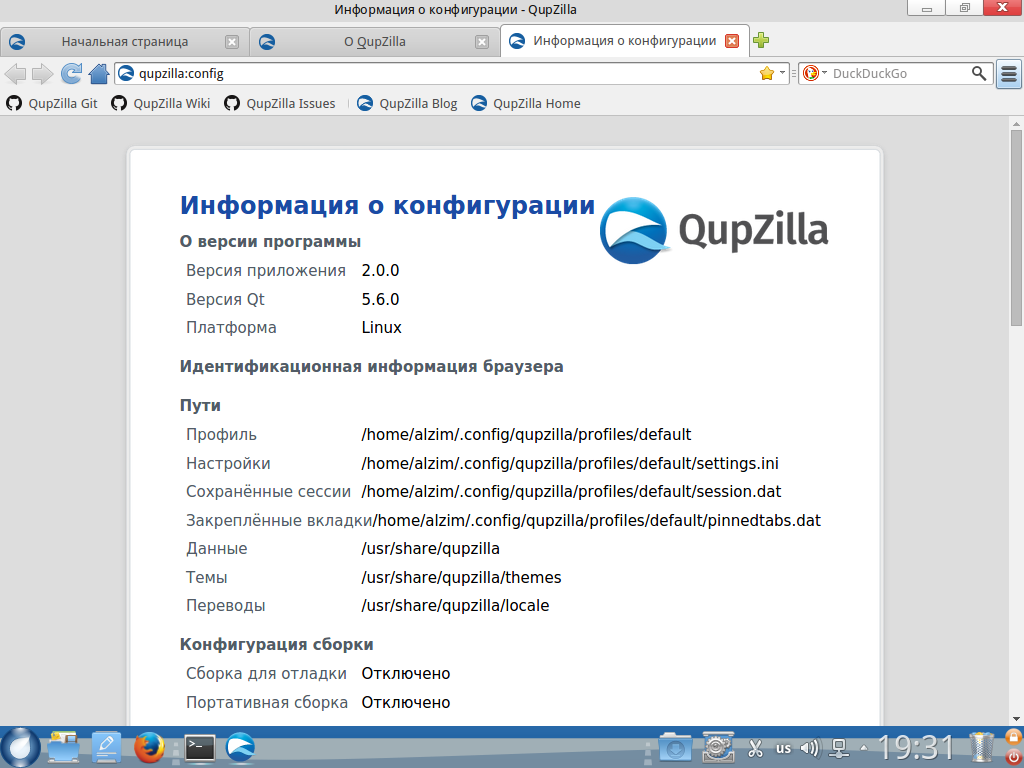The width and height of the screenshot is (1024, 768).
Task: Add a new tab with the plus icon
Action: pyautogui.click(x=761, y=40)
